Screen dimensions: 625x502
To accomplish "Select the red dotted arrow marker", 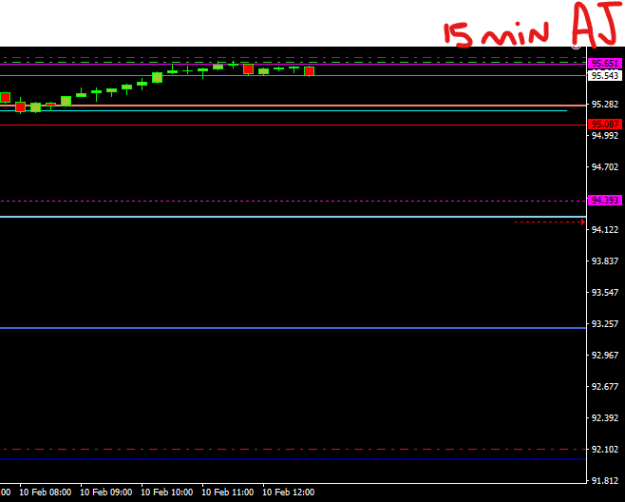I will point(550,222).
